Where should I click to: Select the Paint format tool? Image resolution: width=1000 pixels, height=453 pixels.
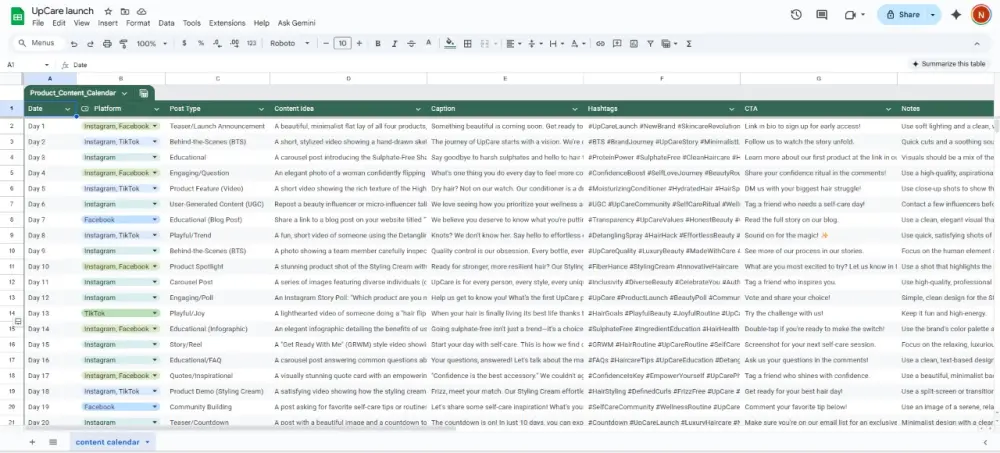coord(124,43)
